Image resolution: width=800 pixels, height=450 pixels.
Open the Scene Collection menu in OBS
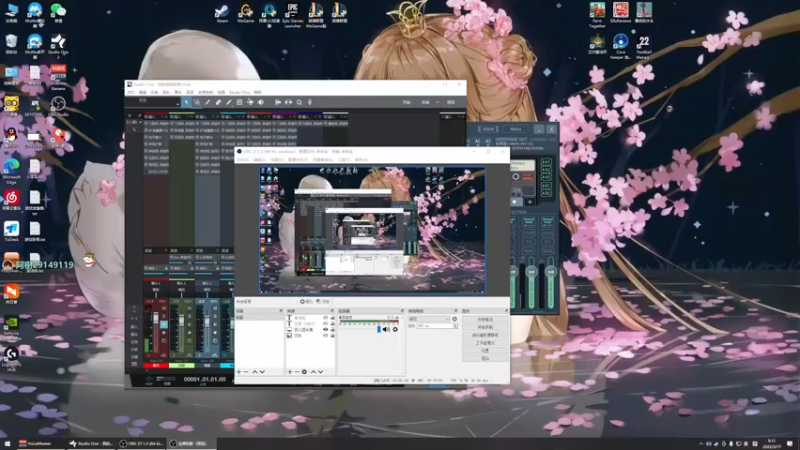[323, 160]
